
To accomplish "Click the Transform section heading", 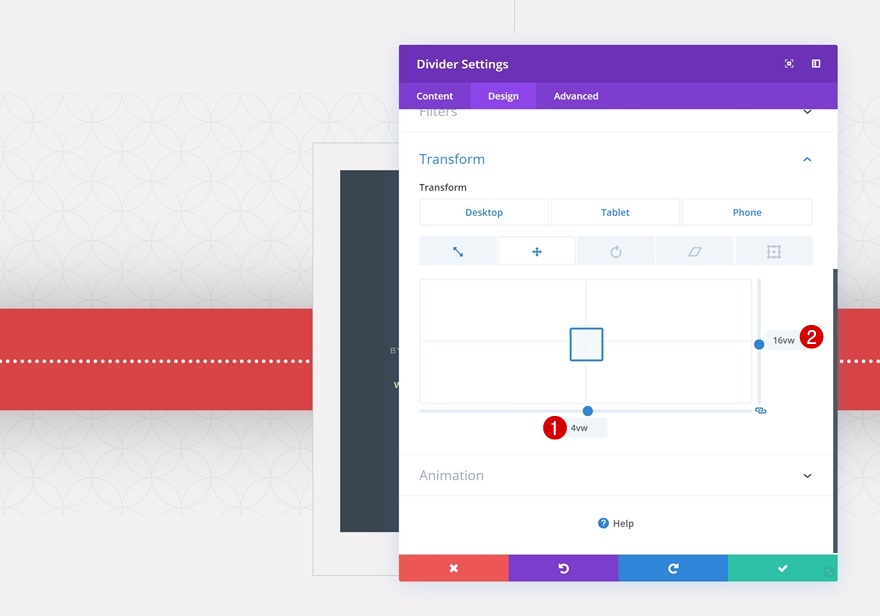I will tap(452, 159).
